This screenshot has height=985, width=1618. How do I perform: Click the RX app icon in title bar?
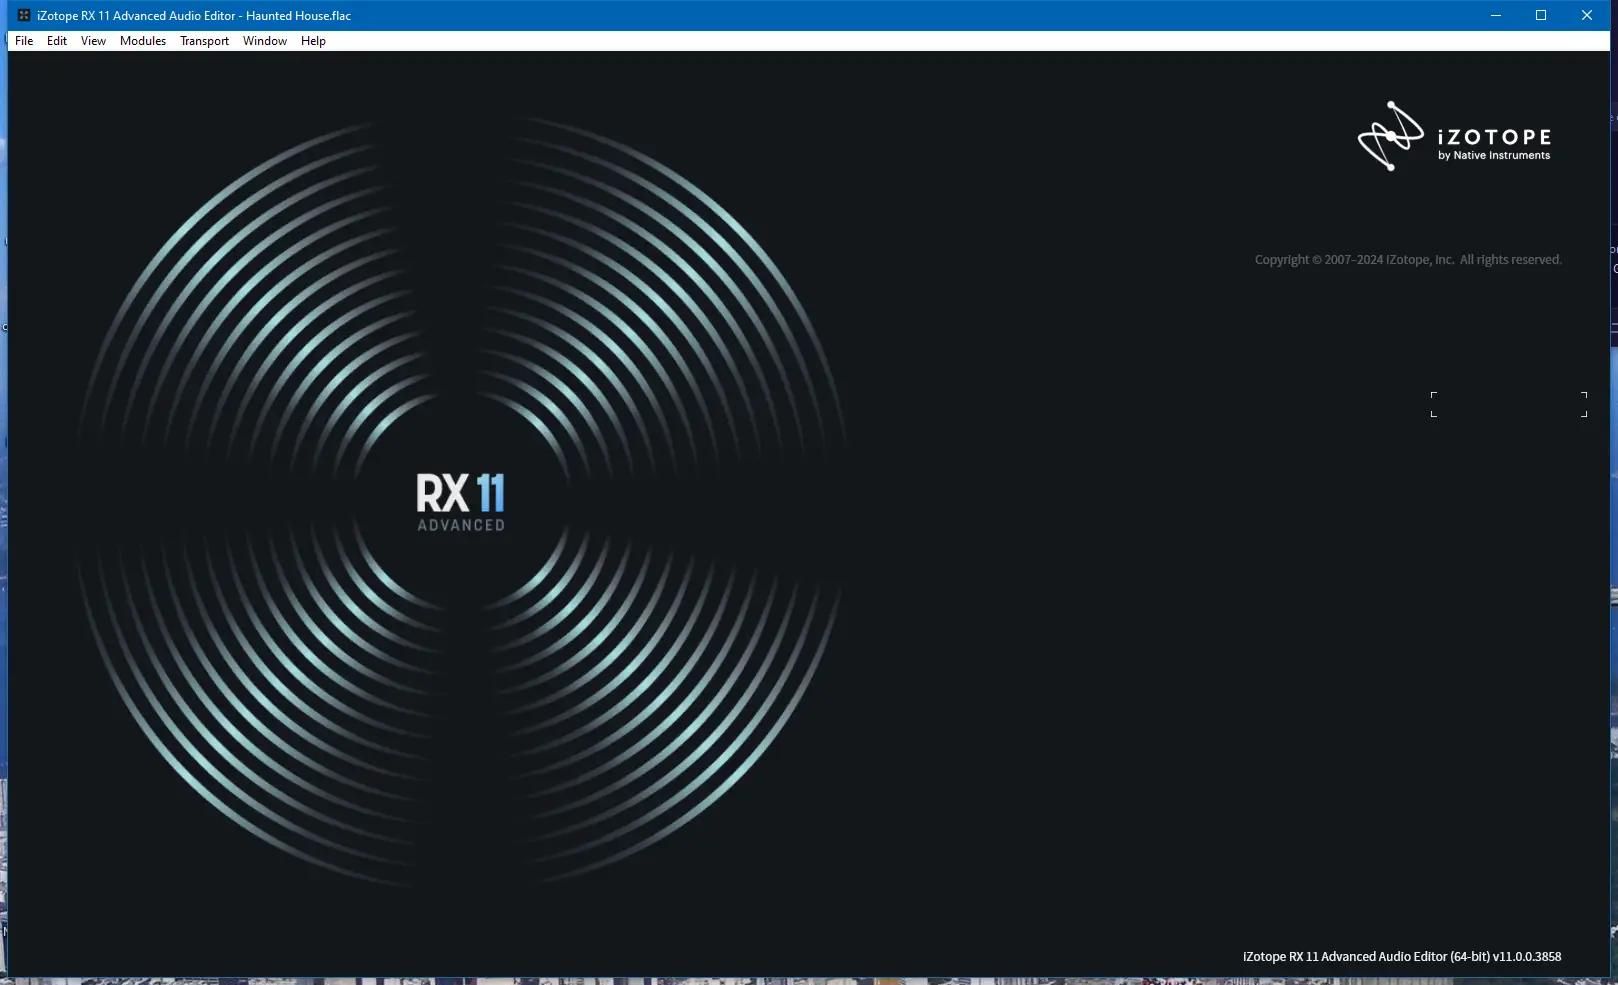[24, 15]
